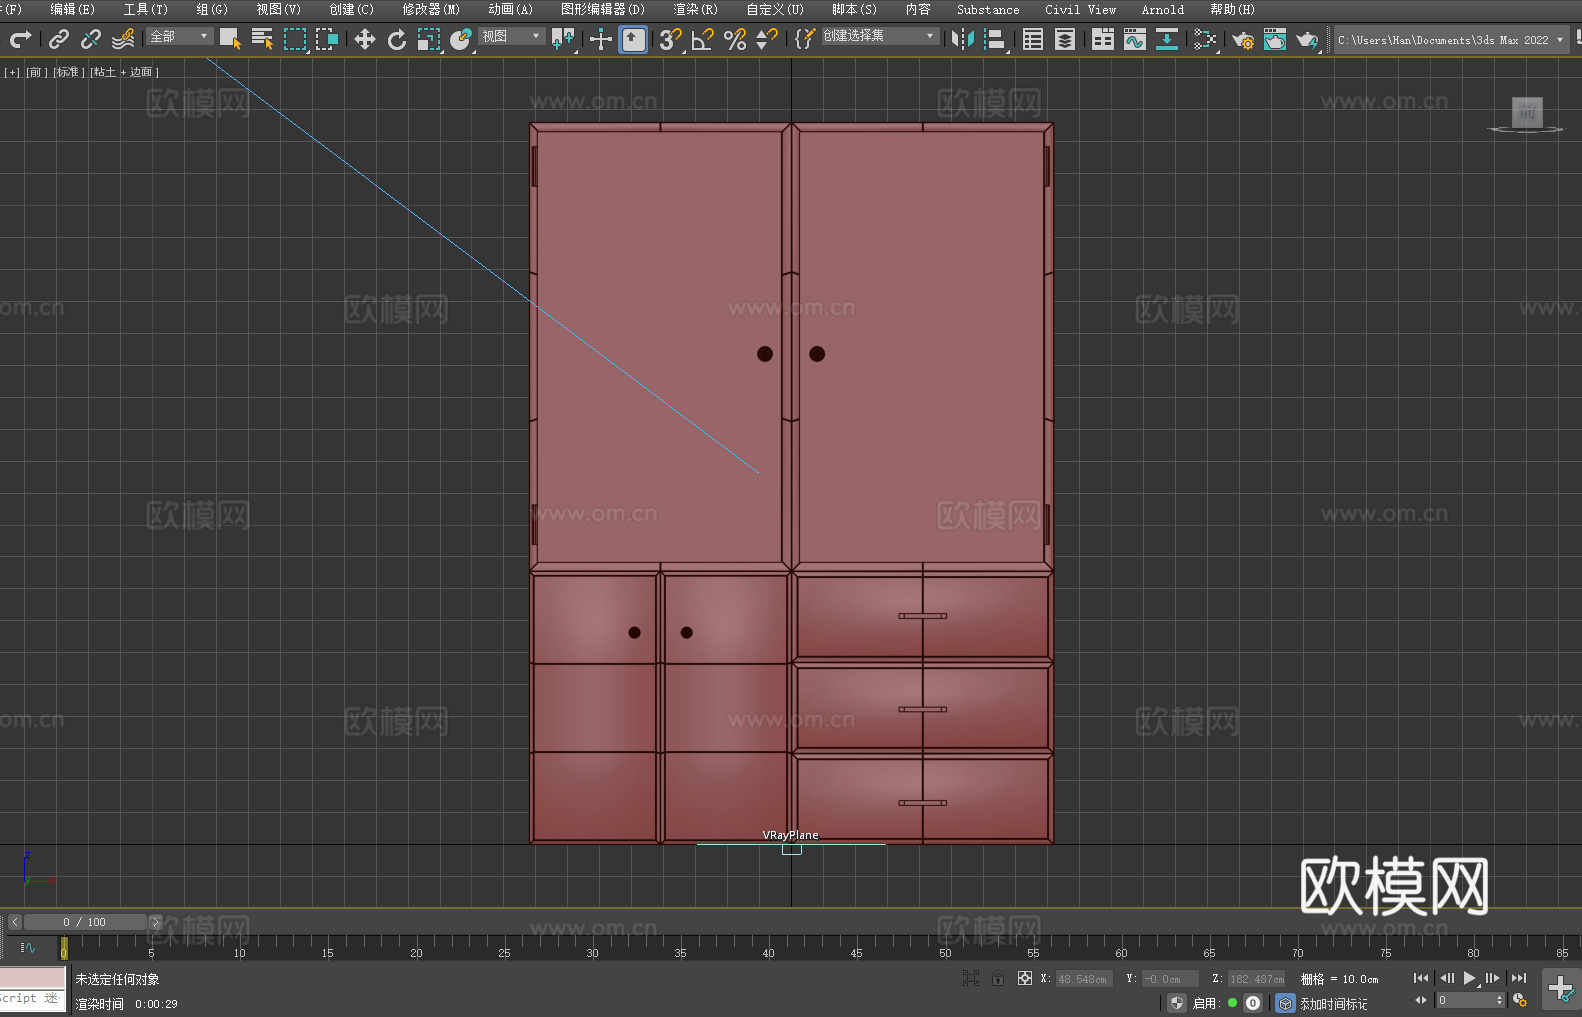Click the ViewCube front face

click(1527, 112)
